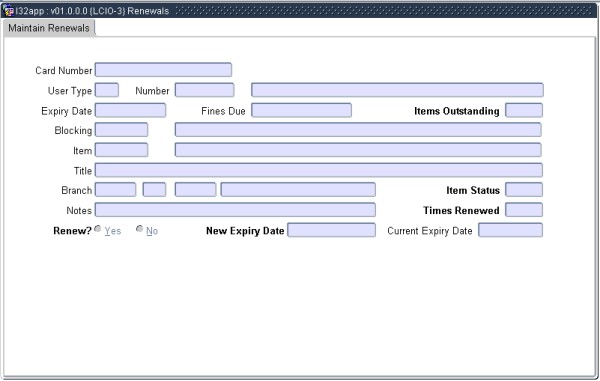Click the first Branch field
600x381 pixels.
(x=116, y=190)
